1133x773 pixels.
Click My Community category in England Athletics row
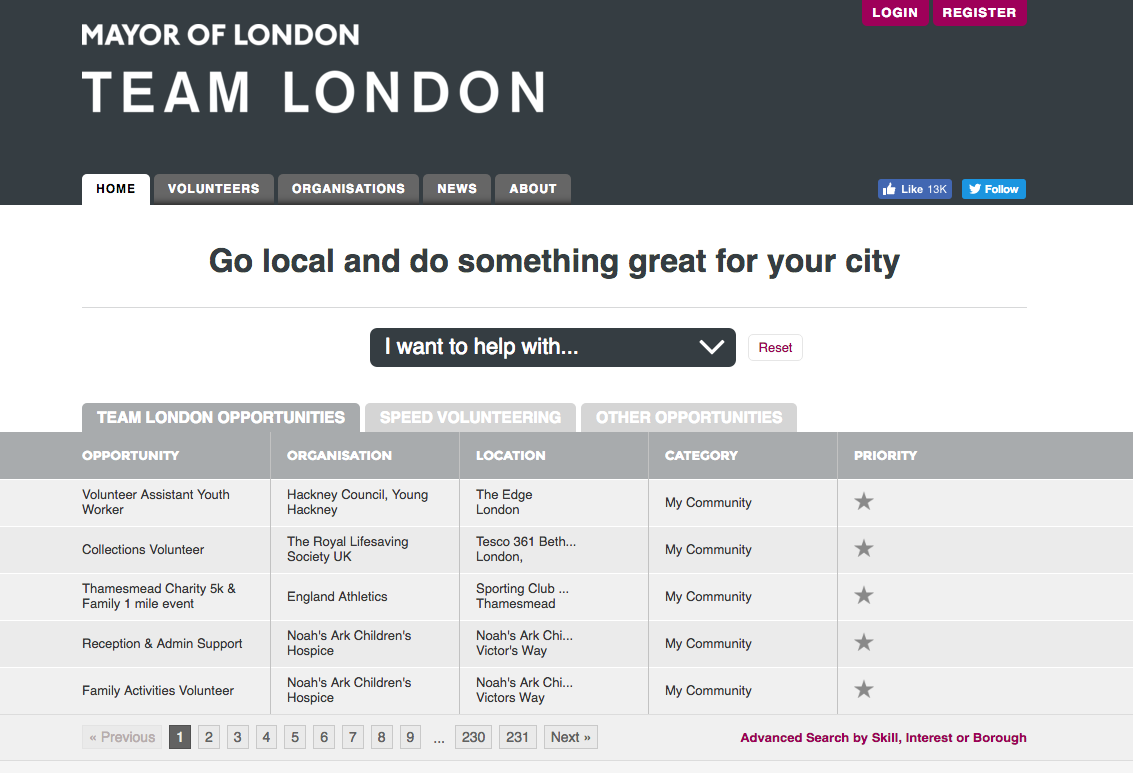[708, 596]
